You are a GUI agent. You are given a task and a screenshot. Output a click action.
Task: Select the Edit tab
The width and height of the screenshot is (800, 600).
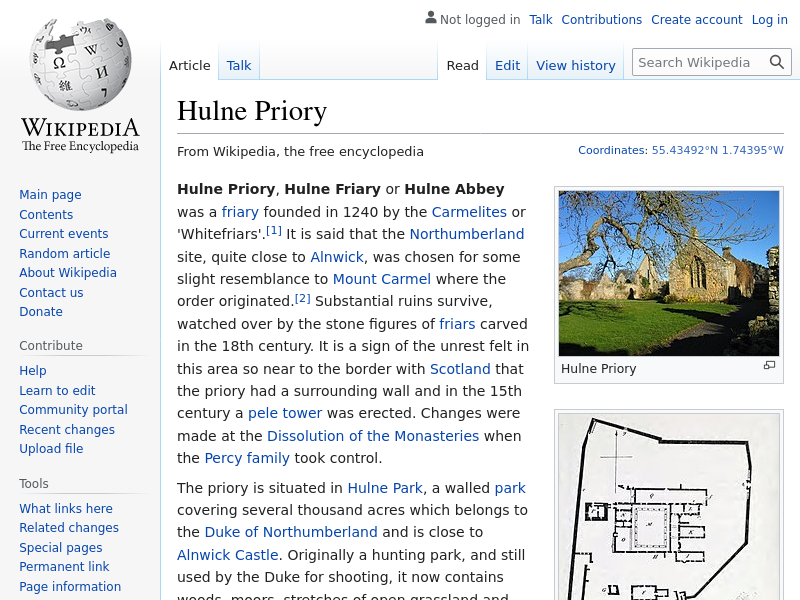[x=507, y=65]
